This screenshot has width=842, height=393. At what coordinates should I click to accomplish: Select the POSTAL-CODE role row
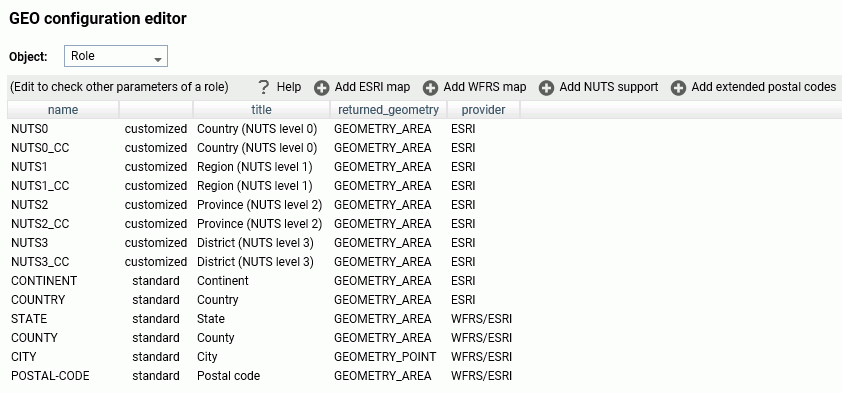[424, 376]
